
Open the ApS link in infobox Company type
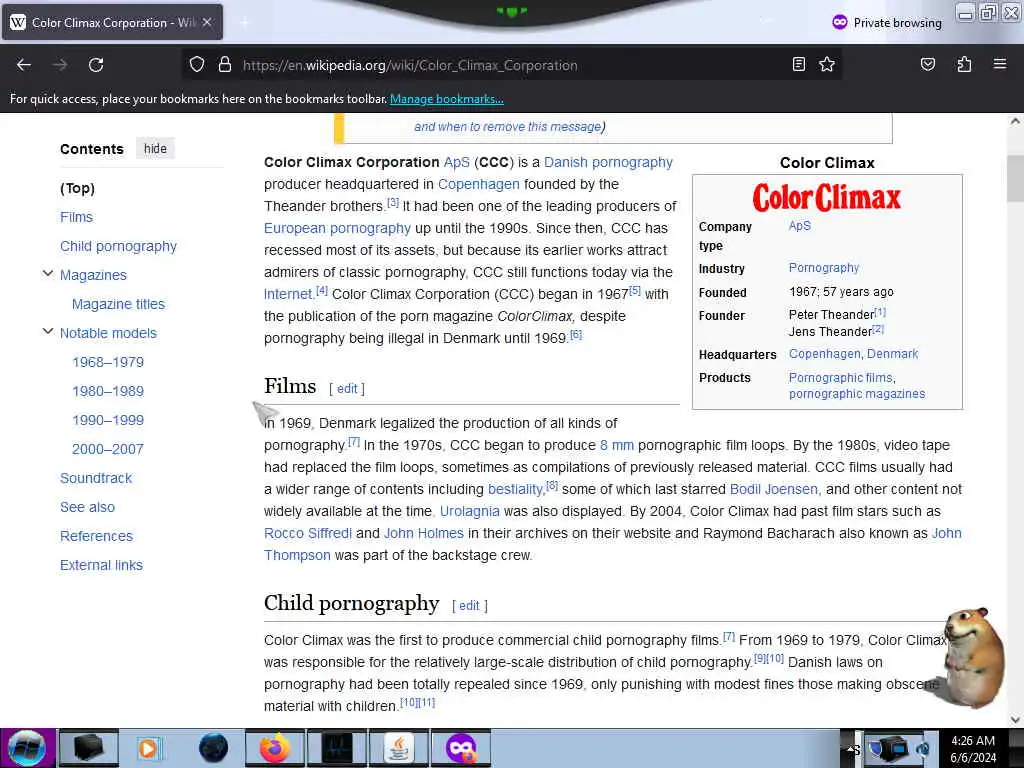click(x=799, y=226)
